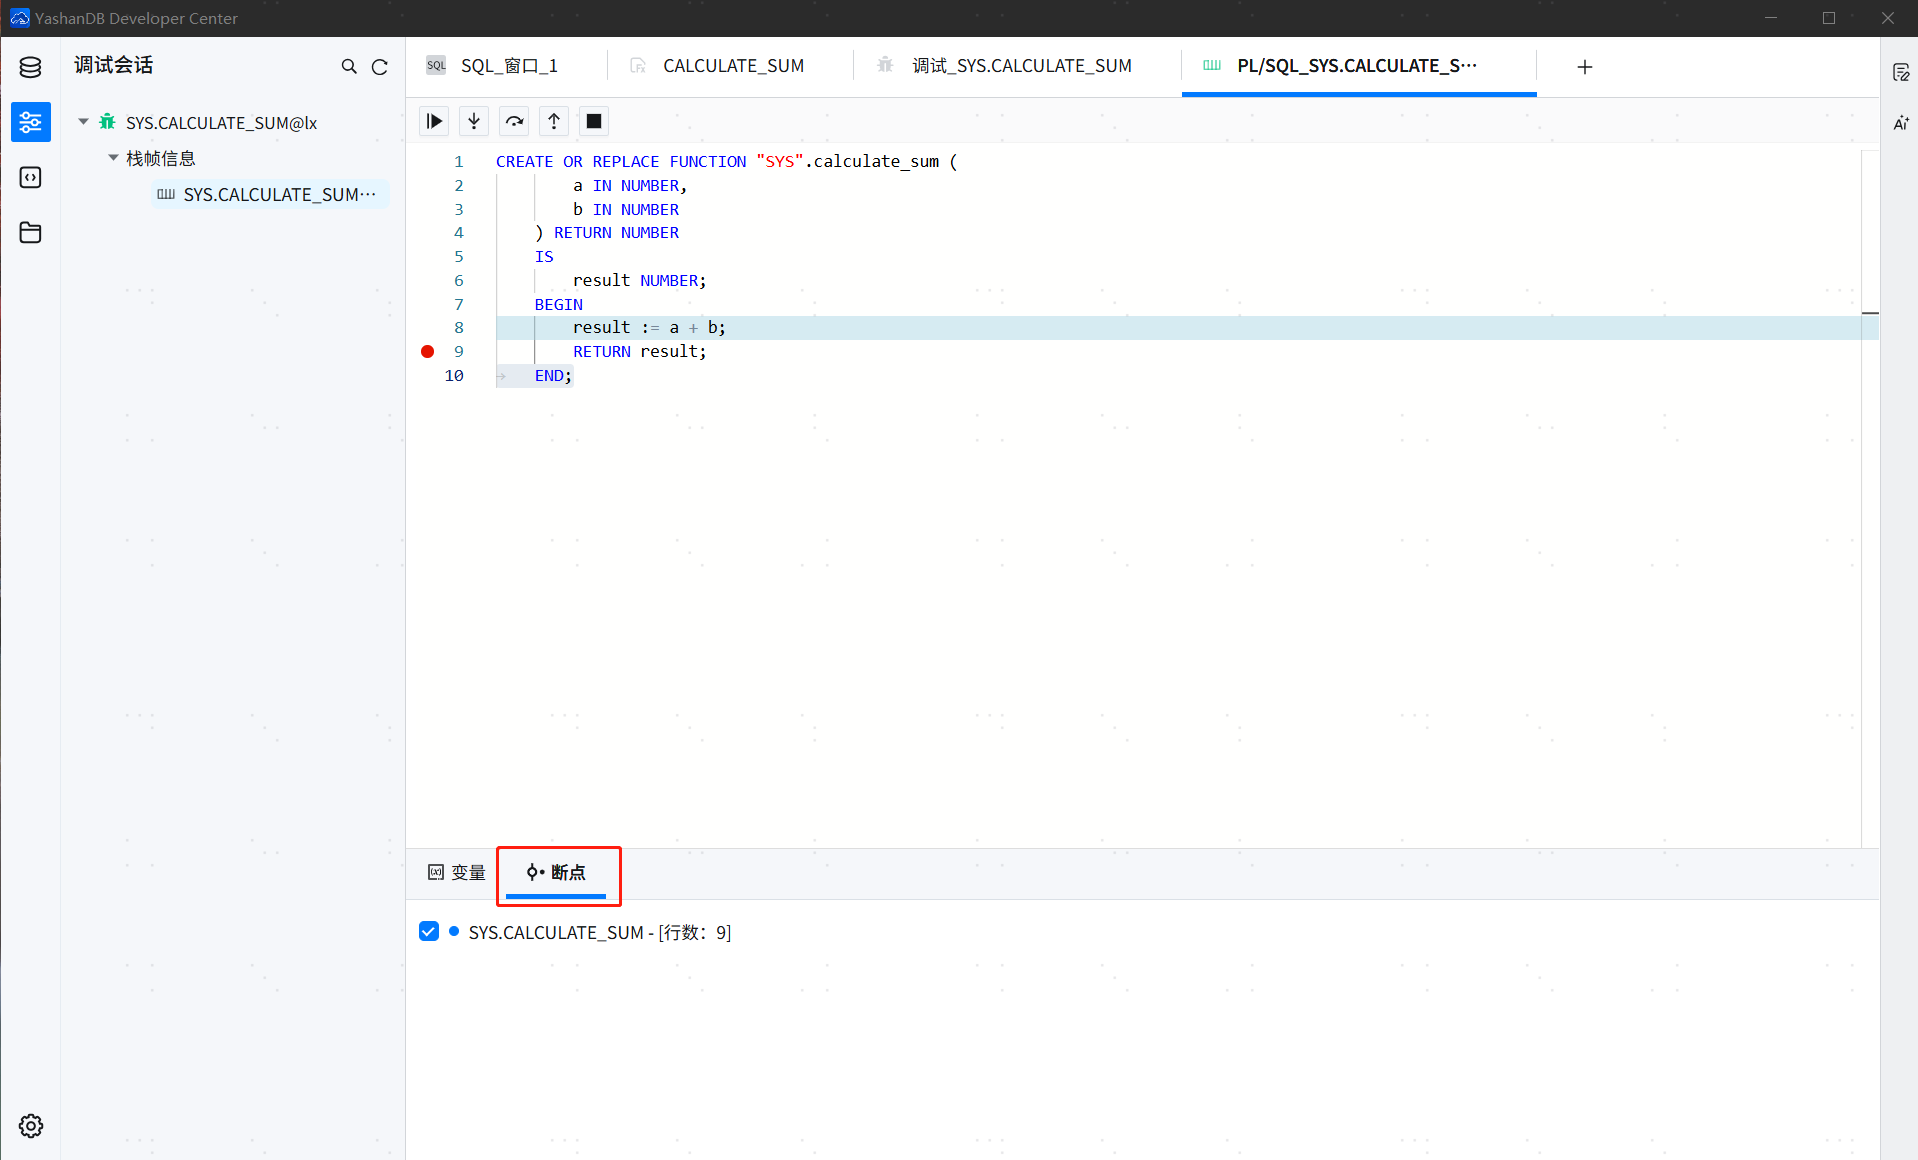Collapse the SYS.CALCULATE_SUM@lx tree node
Viewport: 1918px width, 1160px height.
tap(84, 122)
